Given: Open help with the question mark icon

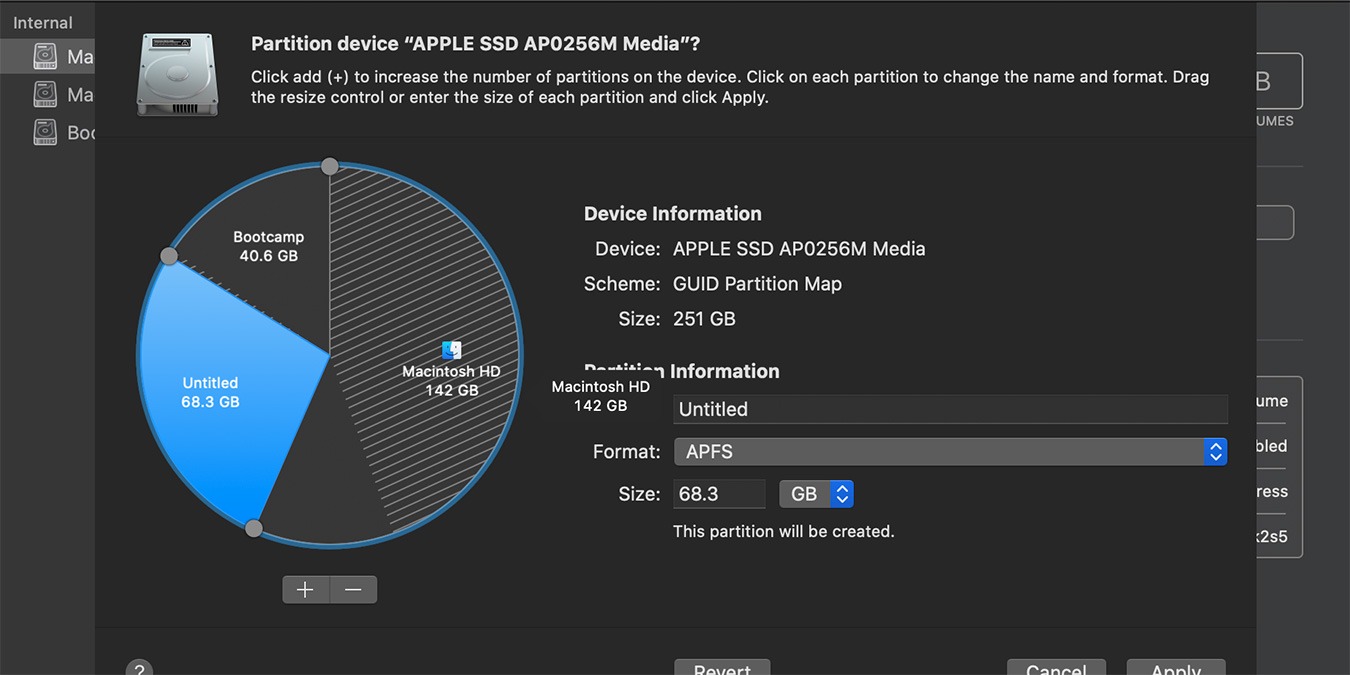Looking at the screenshot, I should point(138,668).
